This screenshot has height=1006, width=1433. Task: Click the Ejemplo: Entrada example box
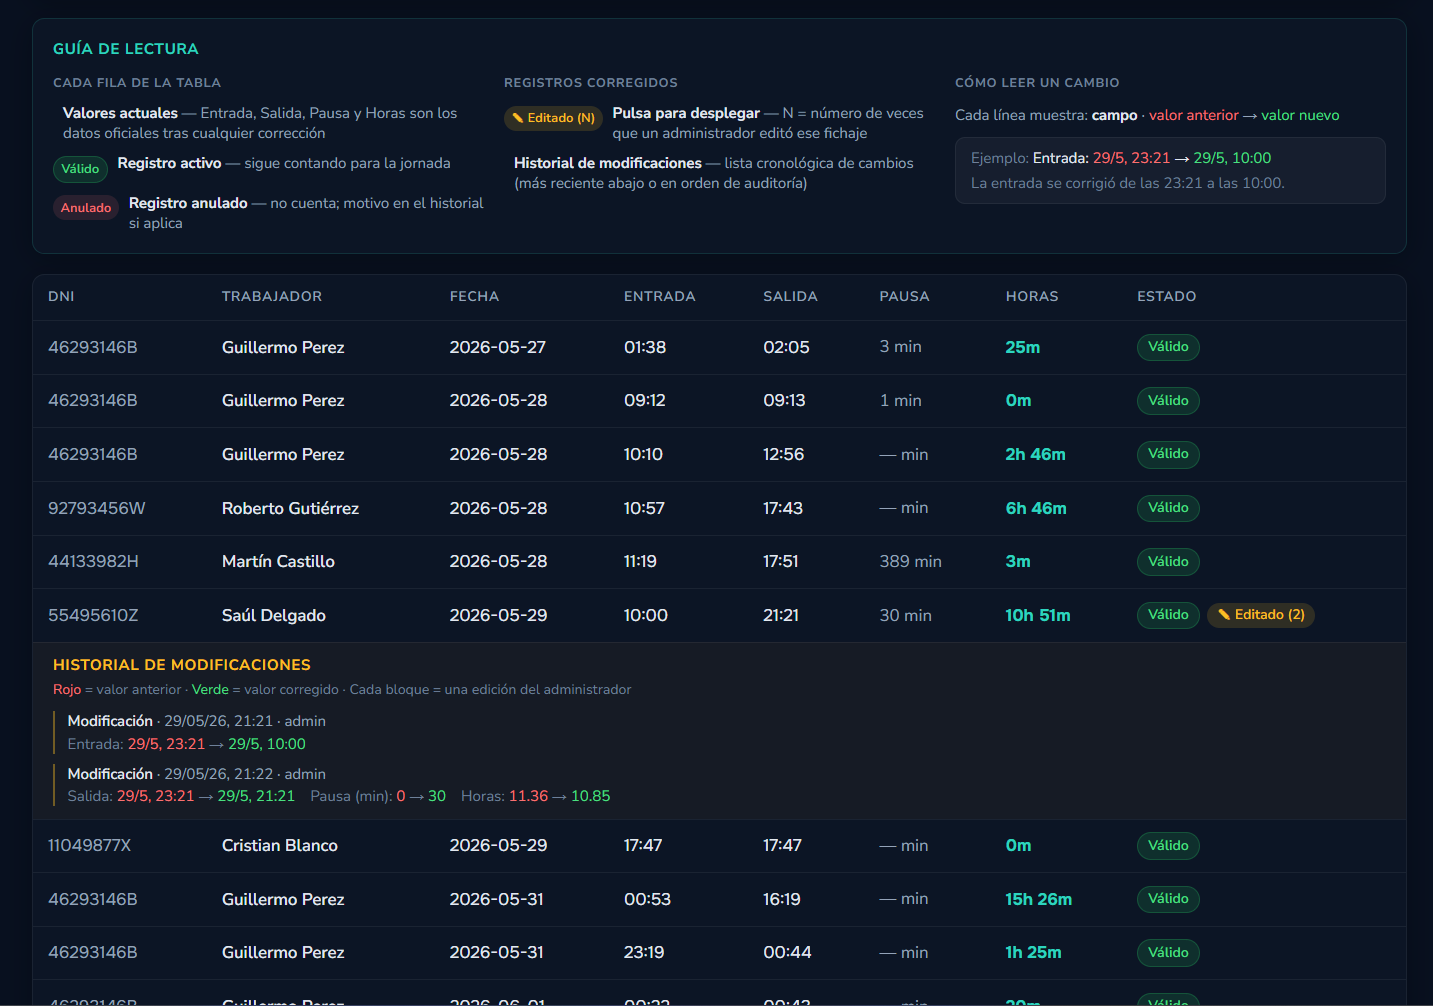(1170, 170)
